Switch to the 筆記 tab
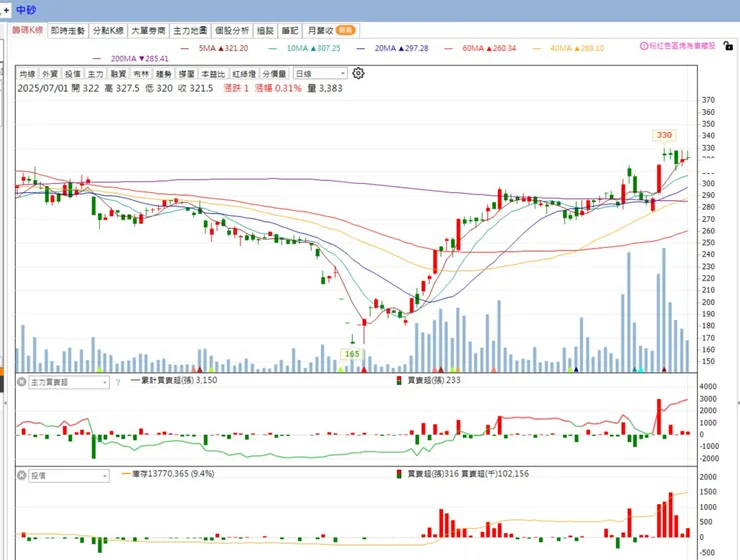The height and width of the screenshot is (560, 740). pyautogui.click(x=290, y=31)
